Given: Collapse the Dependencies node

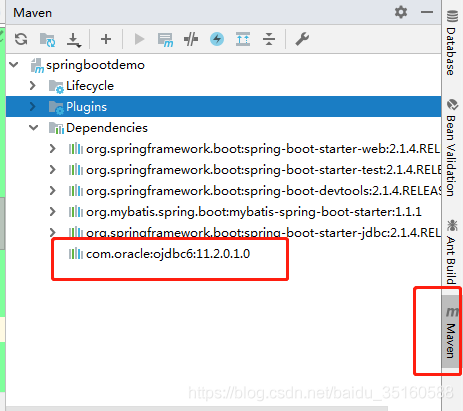Looking at the screenshot, I should 34,128.
